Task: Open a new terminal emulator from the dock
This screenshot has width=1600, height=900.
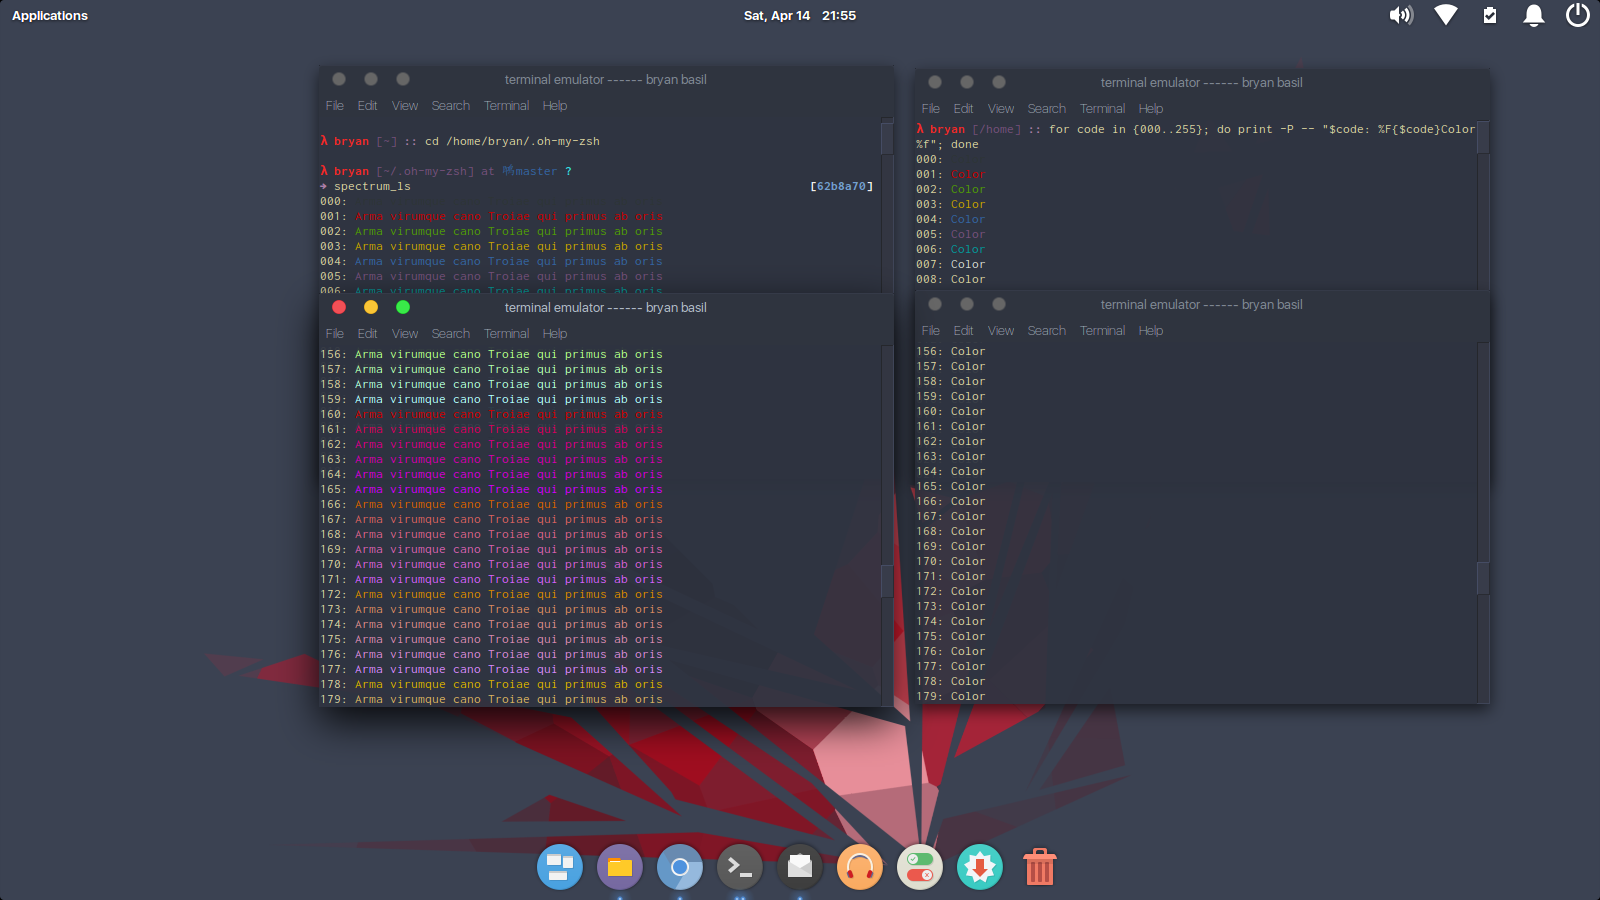Action: (x=740, y=867)
